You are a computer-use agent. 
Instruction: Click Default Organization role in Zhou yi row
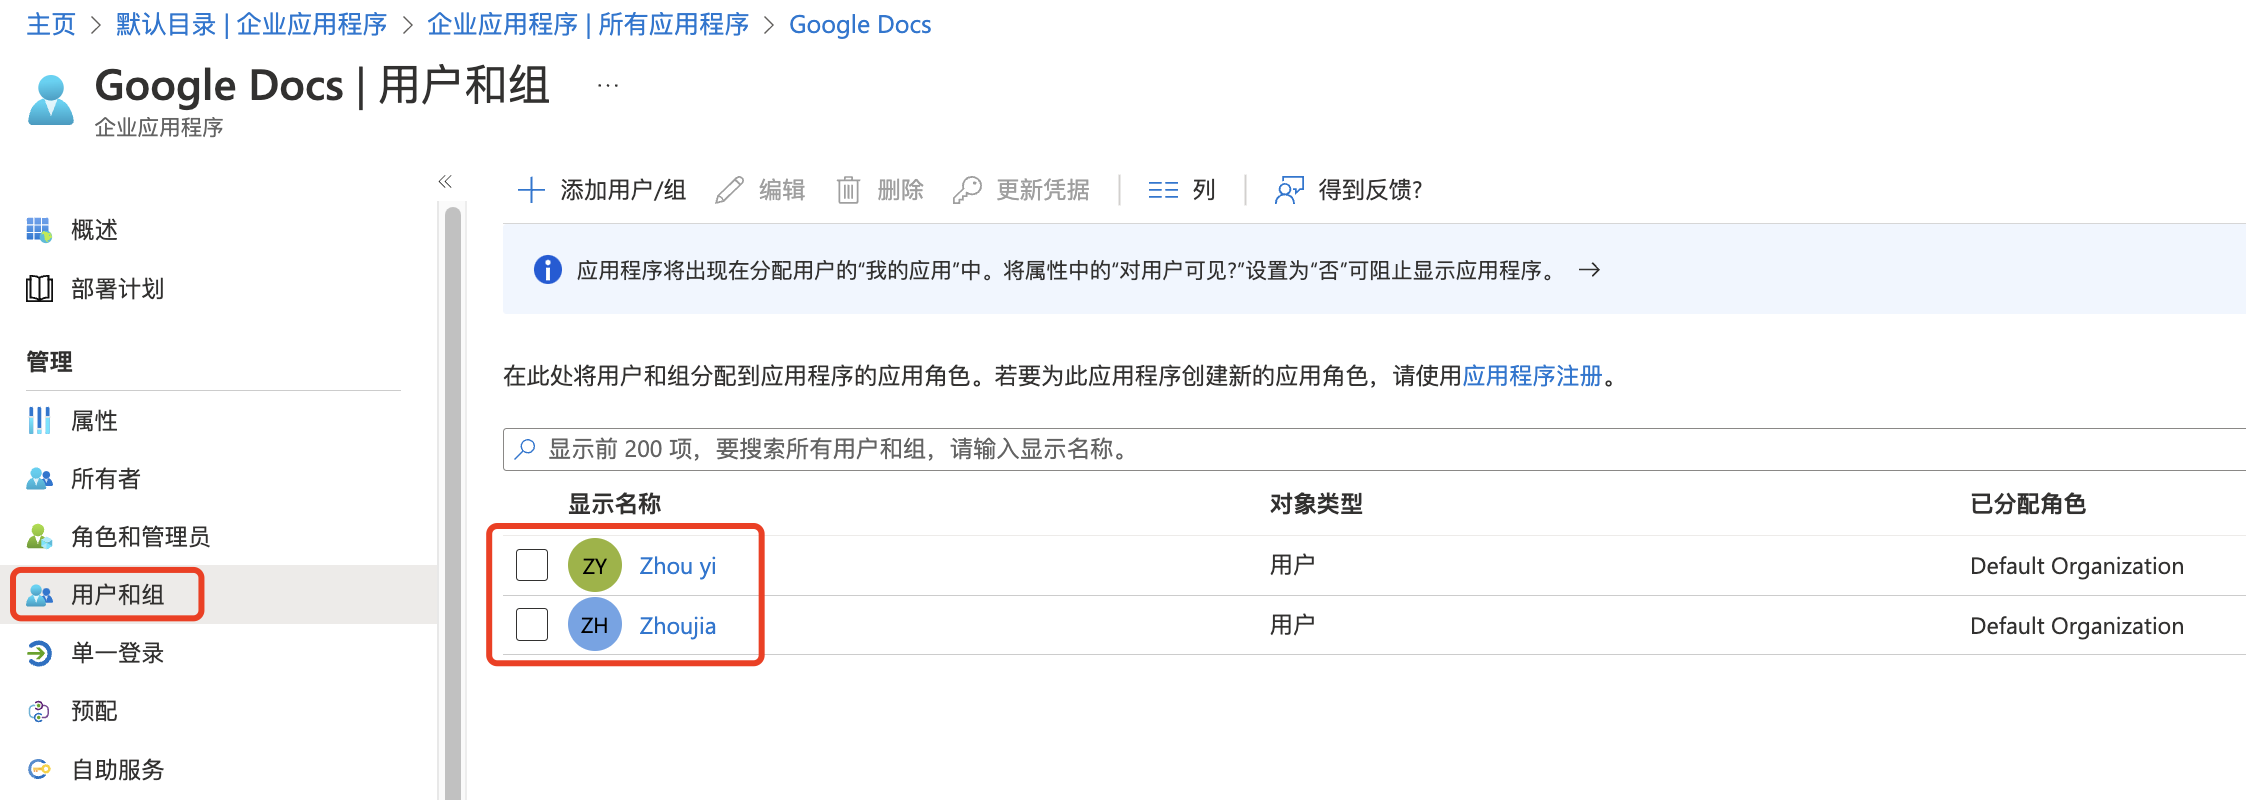click(x=2077, y=566)
